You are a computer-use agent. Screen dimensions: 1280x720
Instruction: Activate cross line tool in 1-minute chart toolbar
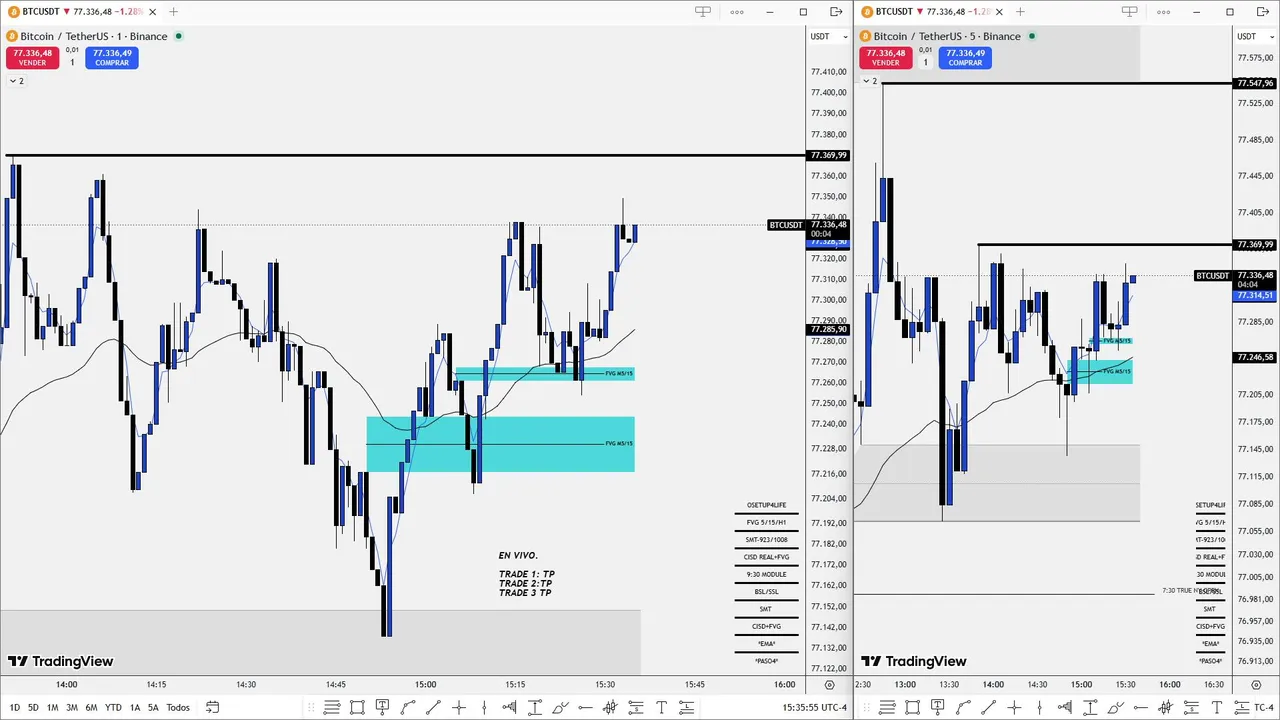(459, 707)
